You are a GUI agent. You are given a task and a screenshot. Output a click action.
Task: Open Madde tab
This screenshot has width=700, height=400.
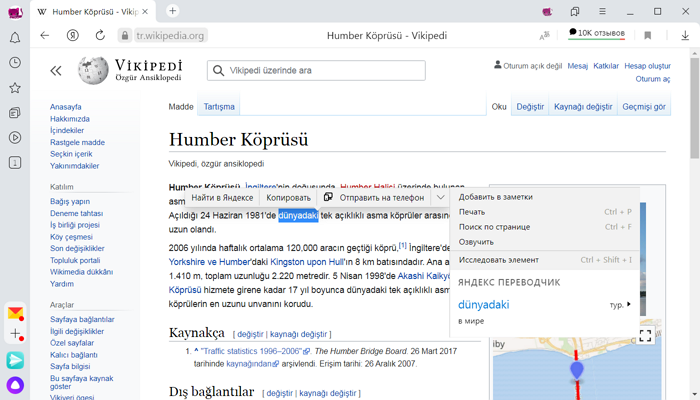point(181,107)
